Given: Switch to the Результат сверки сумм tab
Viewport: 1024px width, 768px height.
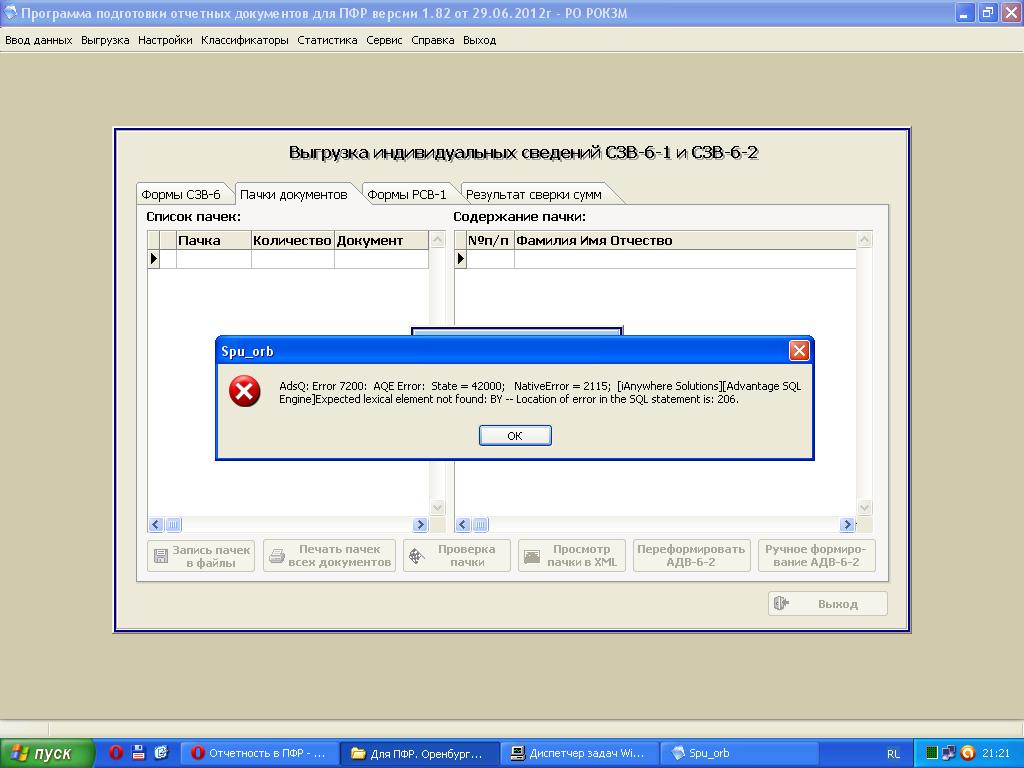Looking at the screenshot, I should pyautogui.click(x=533, y=194).
